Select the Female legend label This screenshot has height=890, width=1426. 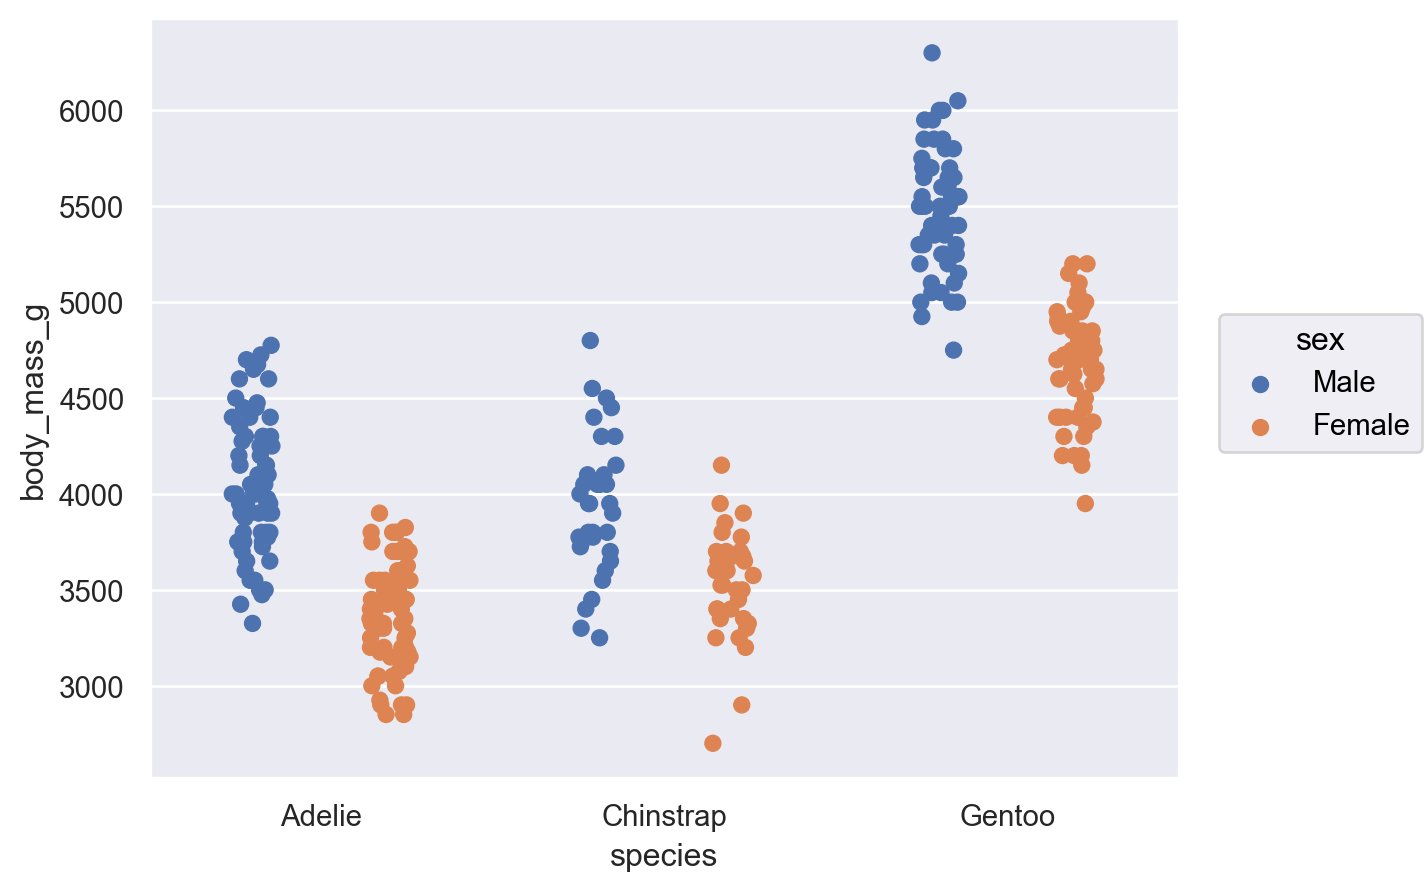pos(1360,425)
